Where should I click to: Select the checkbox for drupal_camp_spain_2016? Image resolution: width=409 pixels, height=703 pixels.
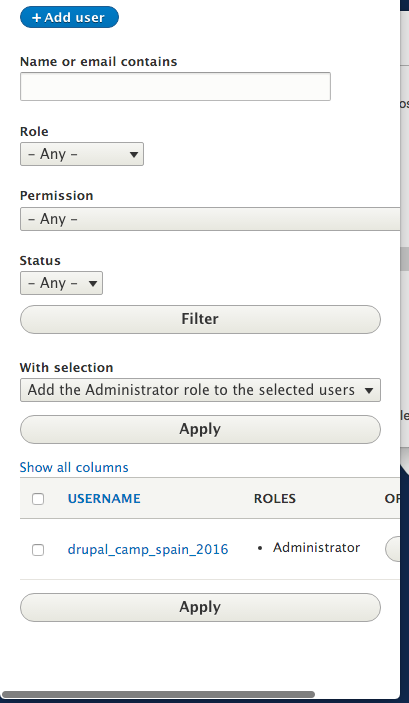38,550
